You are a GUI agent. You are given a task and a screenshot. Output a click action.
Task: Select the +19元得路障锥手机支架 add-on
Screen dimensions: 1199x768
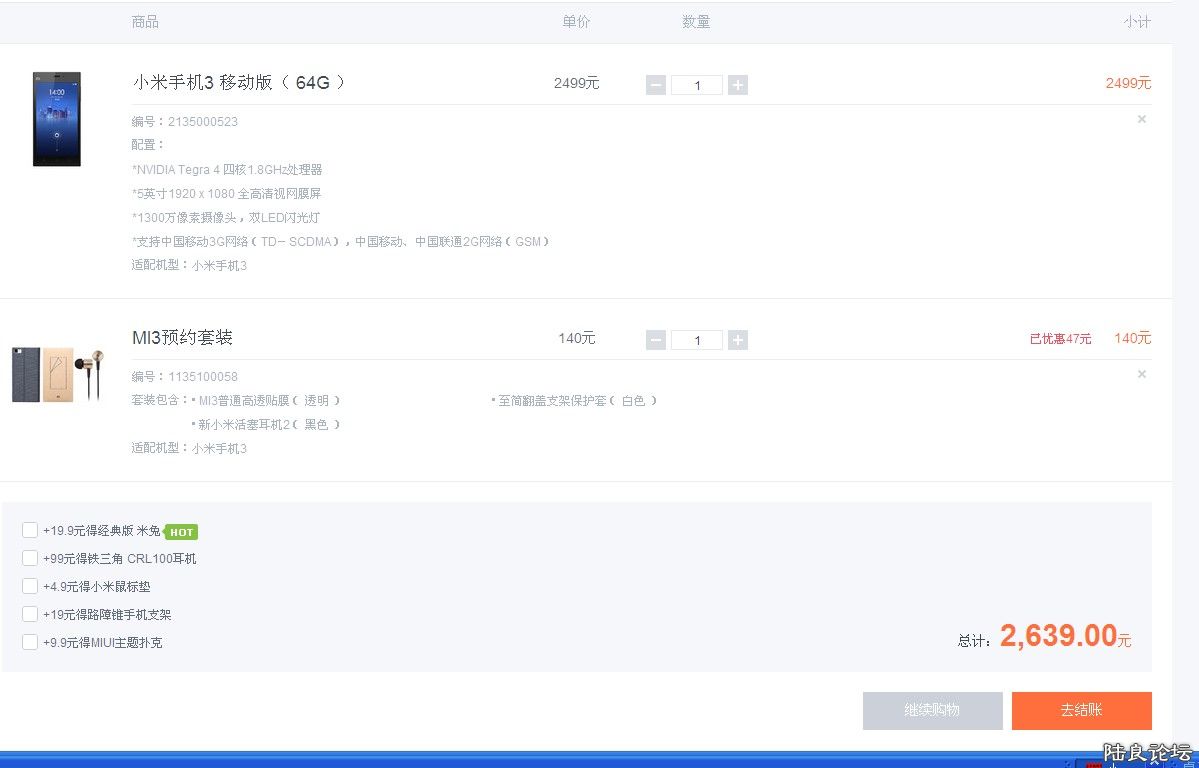30,614
